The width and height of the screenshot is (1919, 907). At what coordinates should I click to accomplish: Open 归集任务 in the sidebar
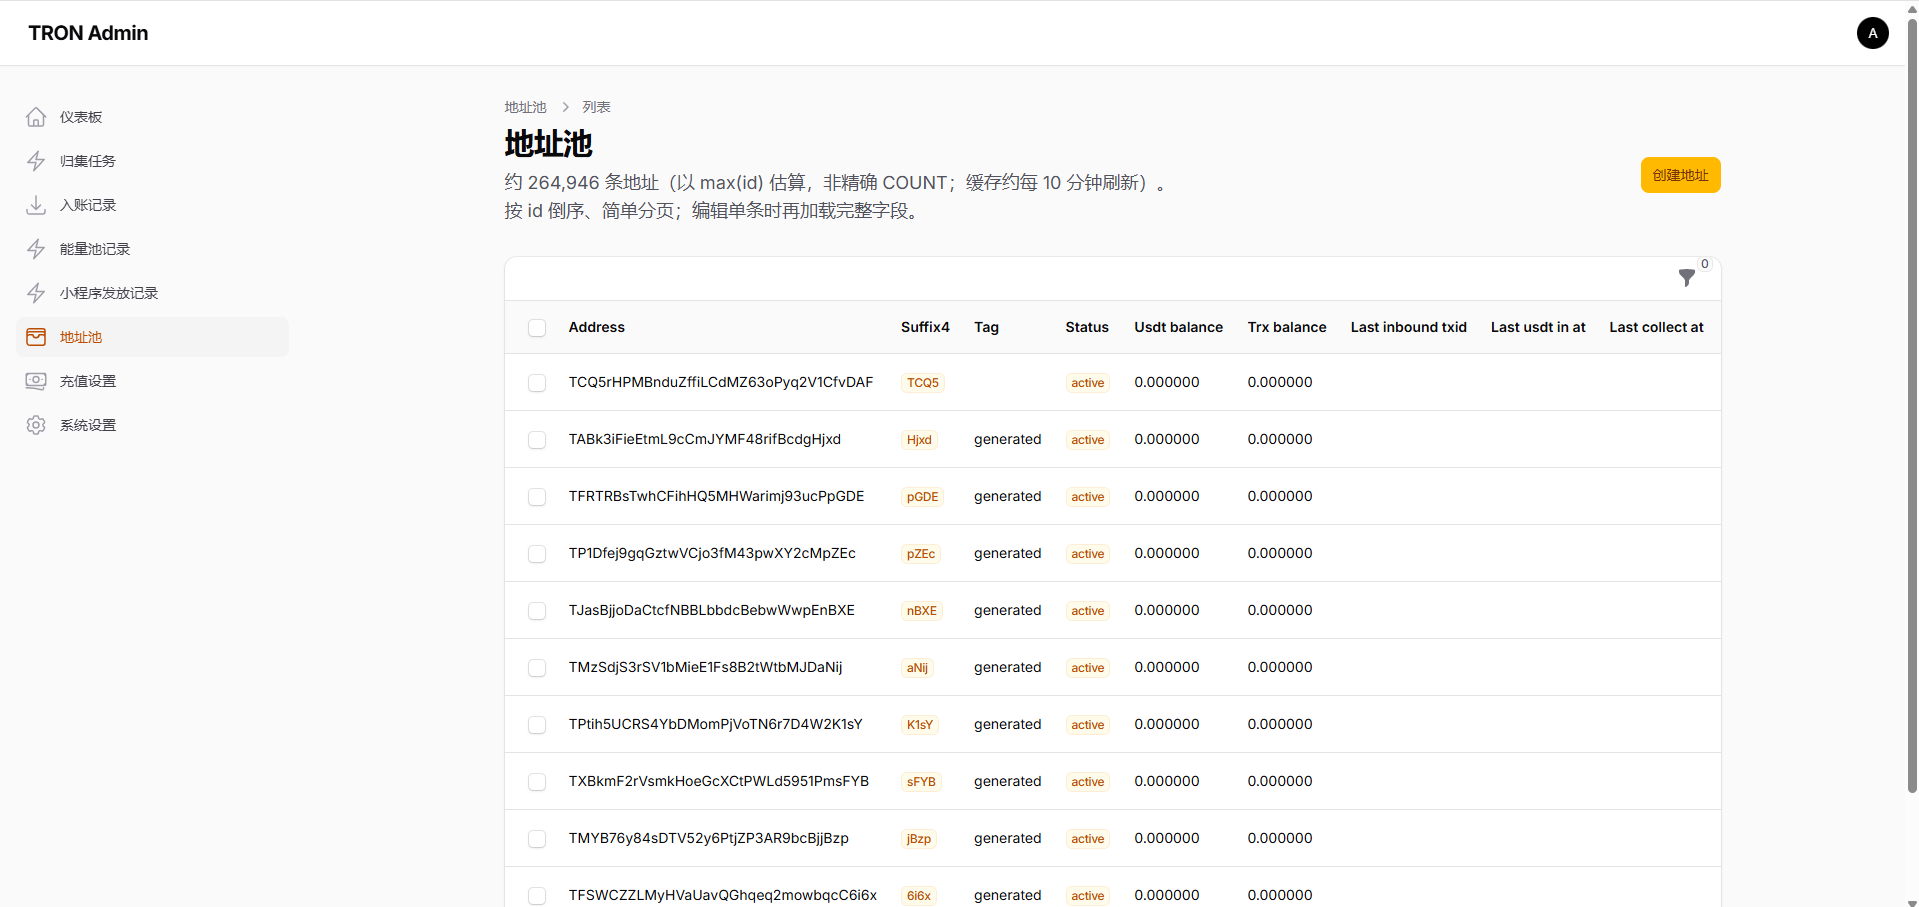pos(152,161)
